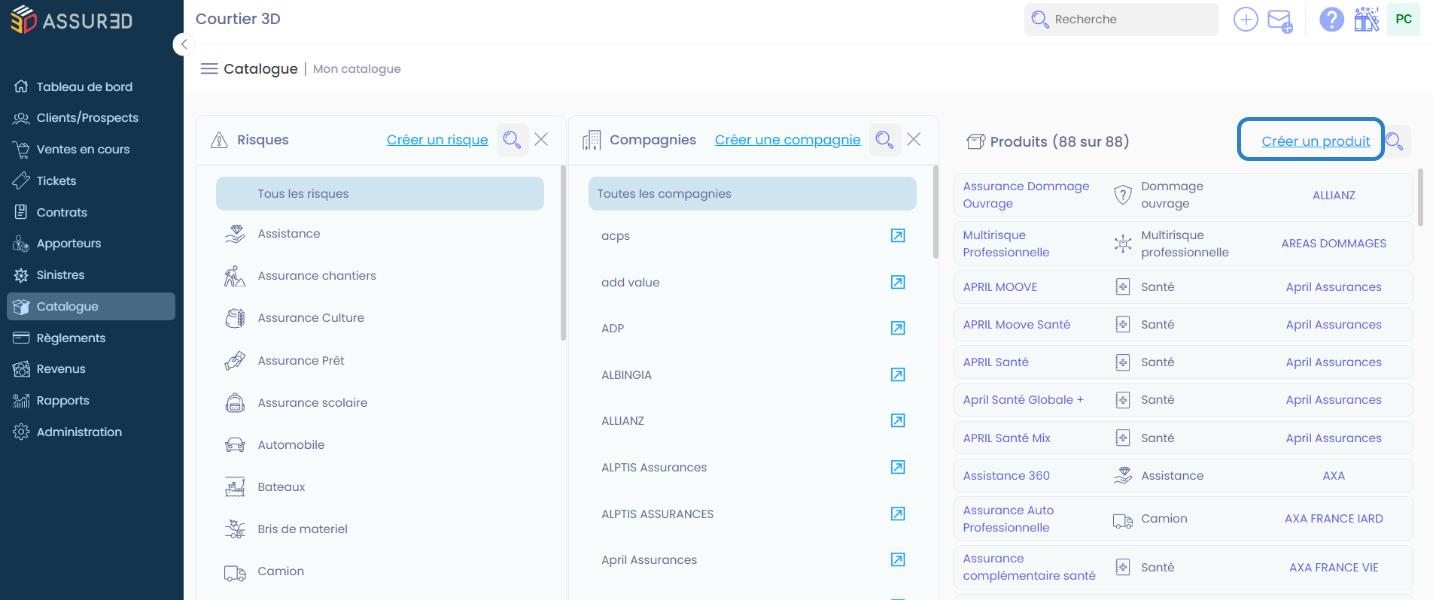Image resolution: width=1433 pixels, height=600 pixels.
Task: Select Toutes les compagnies
Action: coord(753,194)
